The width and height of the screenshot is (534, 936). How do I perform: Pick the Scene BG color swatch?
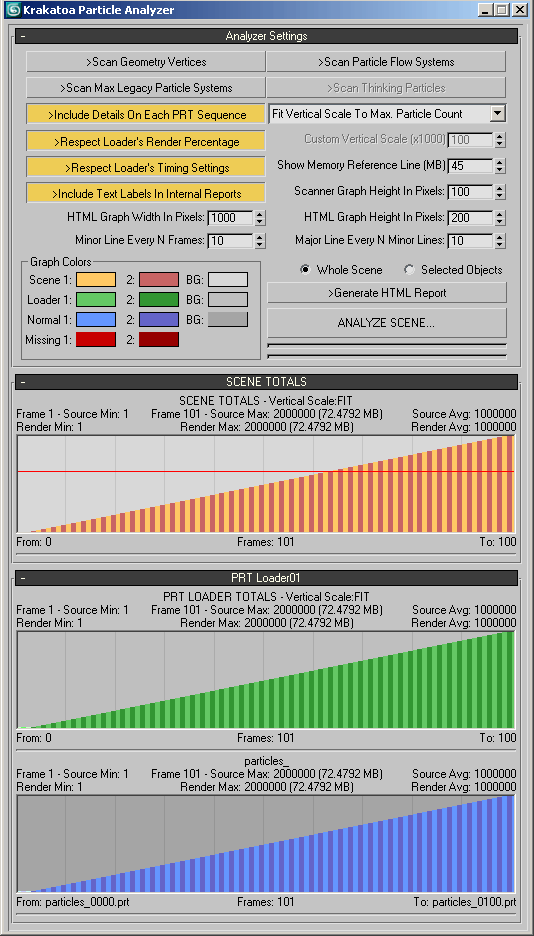click(228, 279)
